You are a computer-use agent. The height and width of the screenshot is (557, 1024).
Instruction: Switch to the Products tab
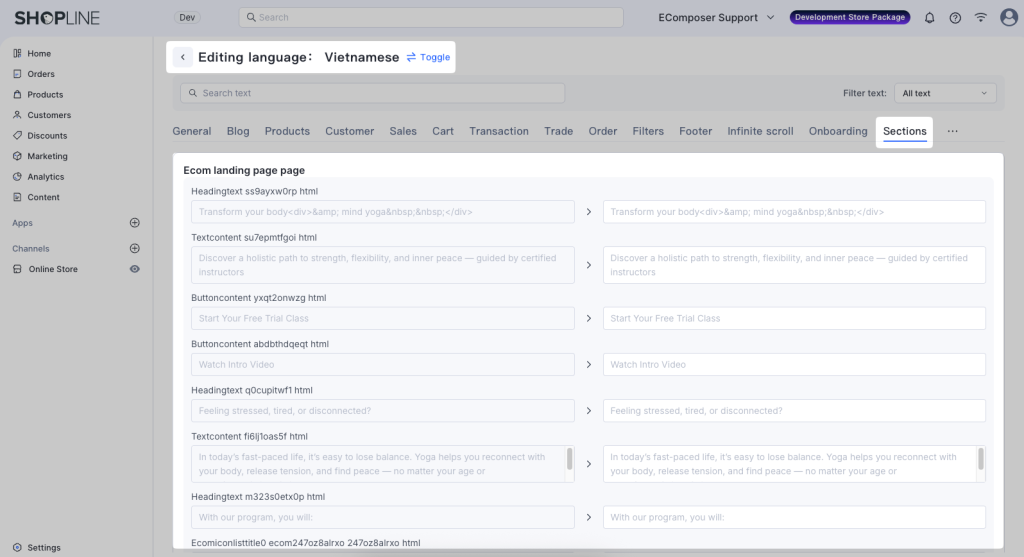pos(287,131)
